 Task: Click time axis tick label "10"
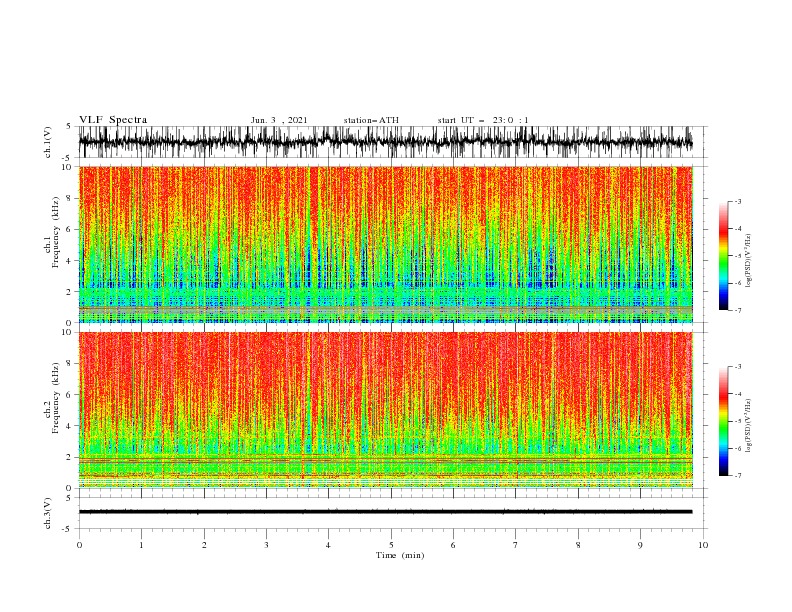703,545
